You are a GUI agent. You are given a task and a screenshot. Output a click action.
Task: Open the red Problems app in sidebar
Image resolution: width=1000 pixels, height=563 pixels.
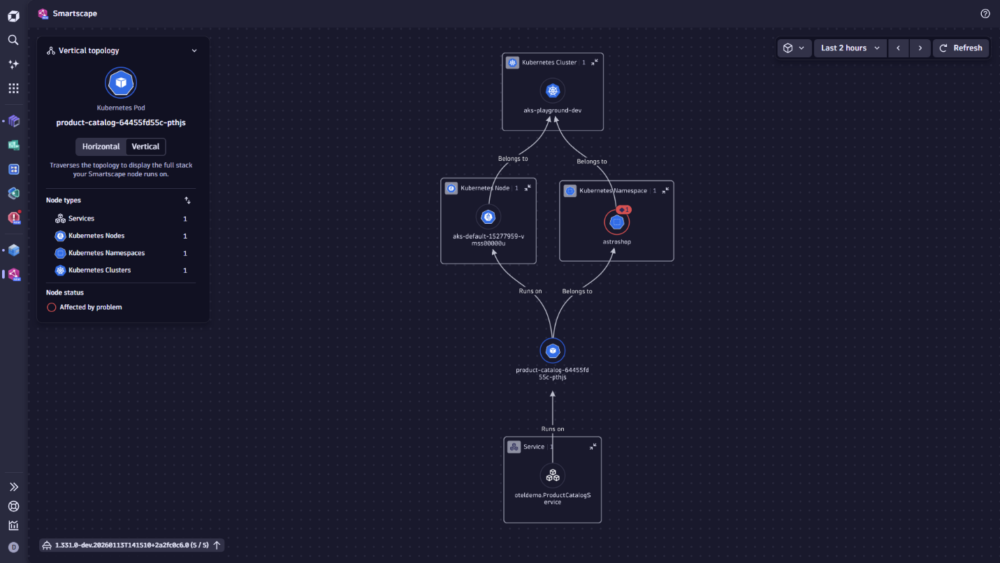(x=14, y=217)
